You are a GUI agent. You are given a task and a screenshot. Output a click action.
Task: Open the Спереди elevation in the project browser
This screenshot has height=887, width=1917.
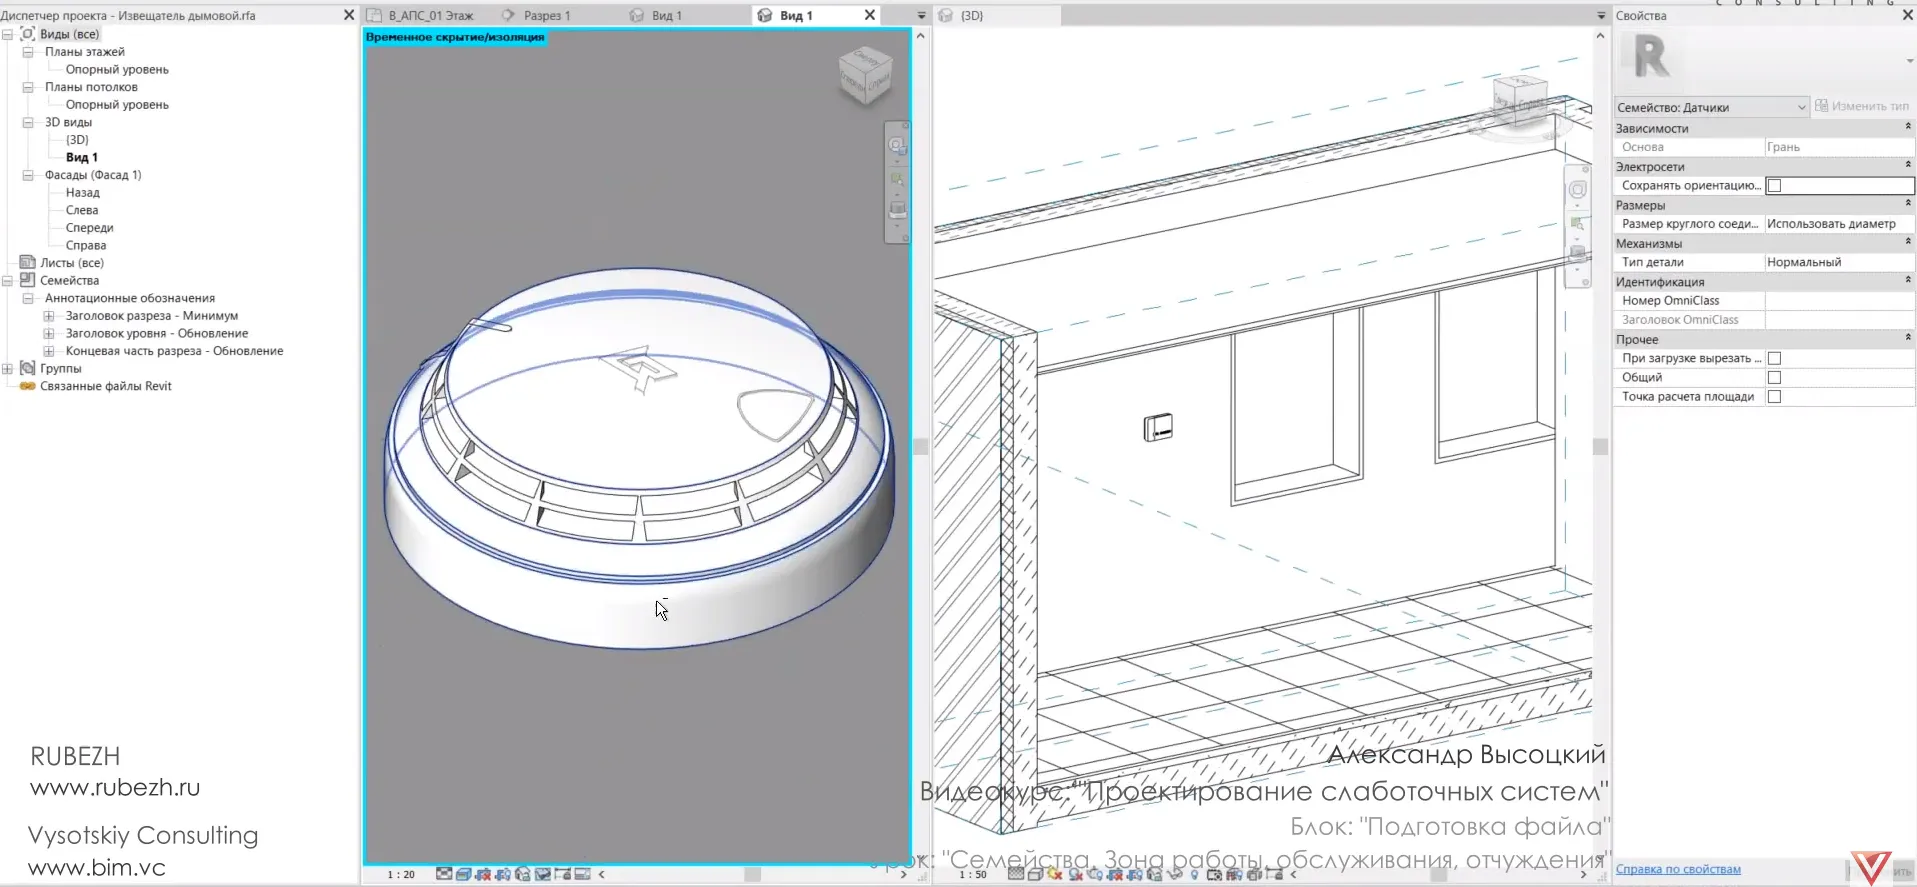tap(89, 228)
